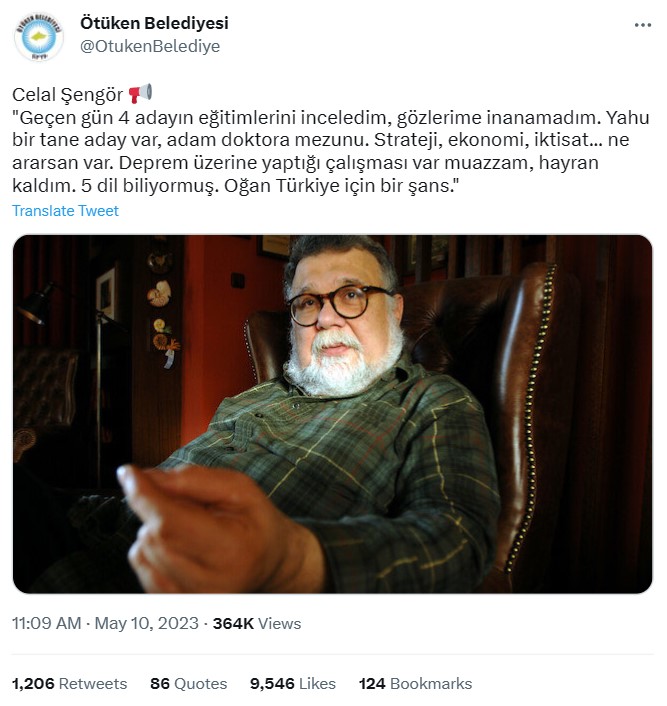Show the 1,206 Retweets list
The image size is (667, 706).
tap(69, 683)
